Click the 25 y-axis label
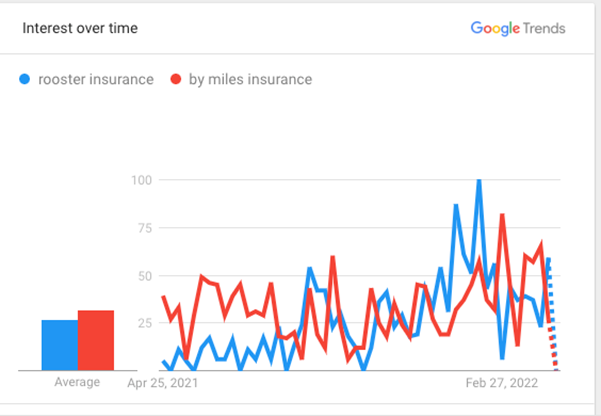 (x=144, y=323)
